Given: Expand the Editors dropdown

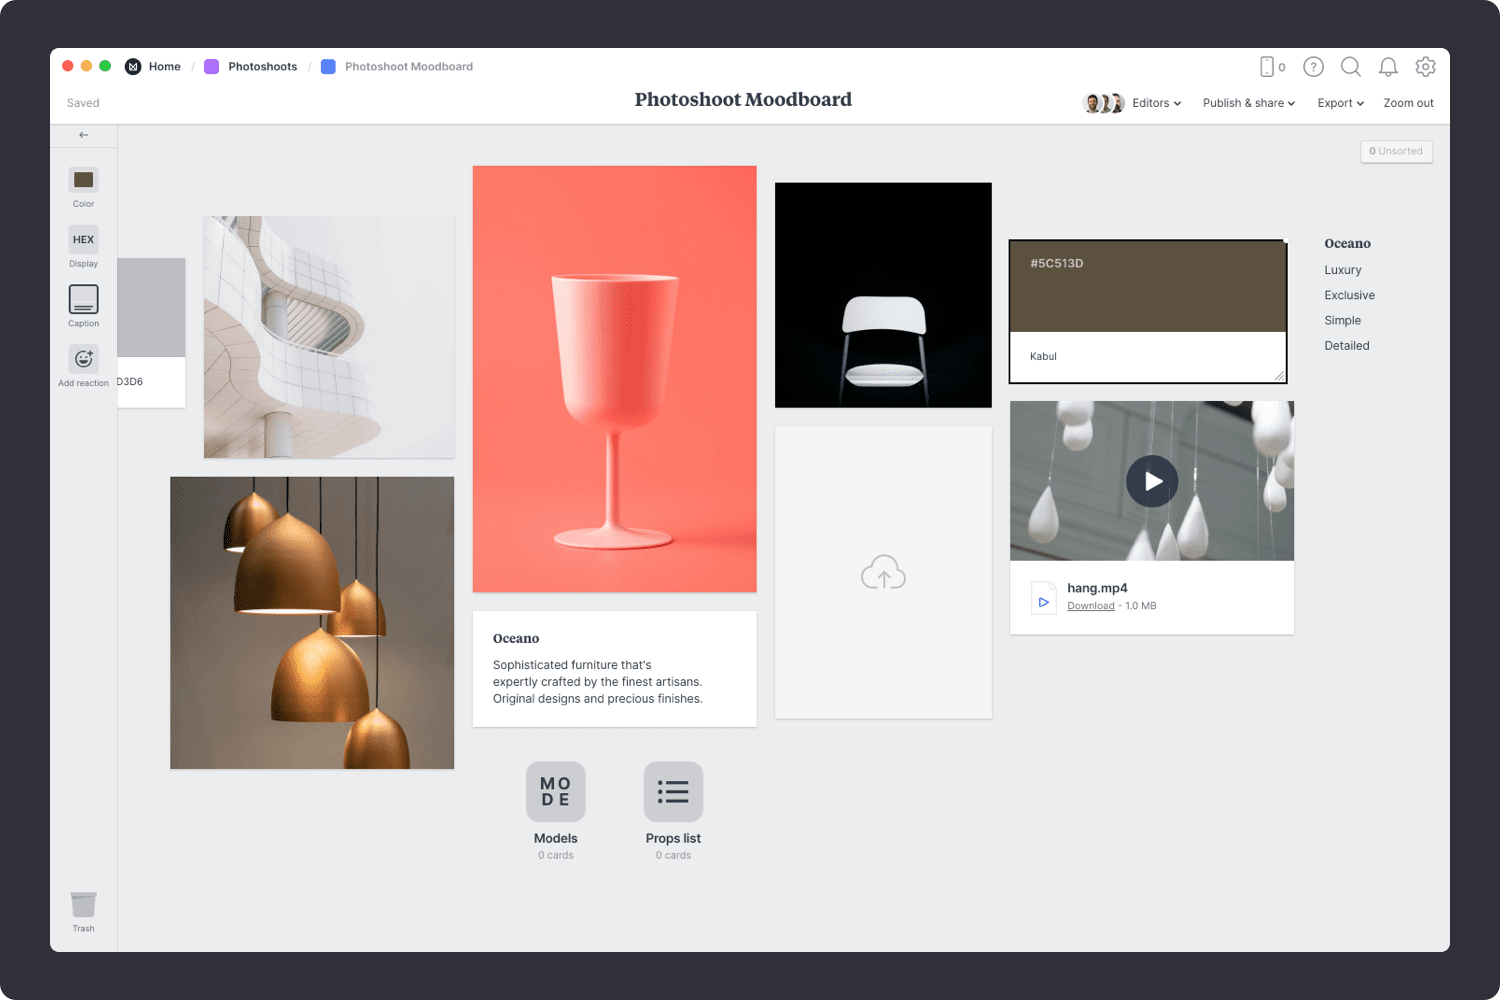Looking at the screenshot, I should (x=1156, y=103).
